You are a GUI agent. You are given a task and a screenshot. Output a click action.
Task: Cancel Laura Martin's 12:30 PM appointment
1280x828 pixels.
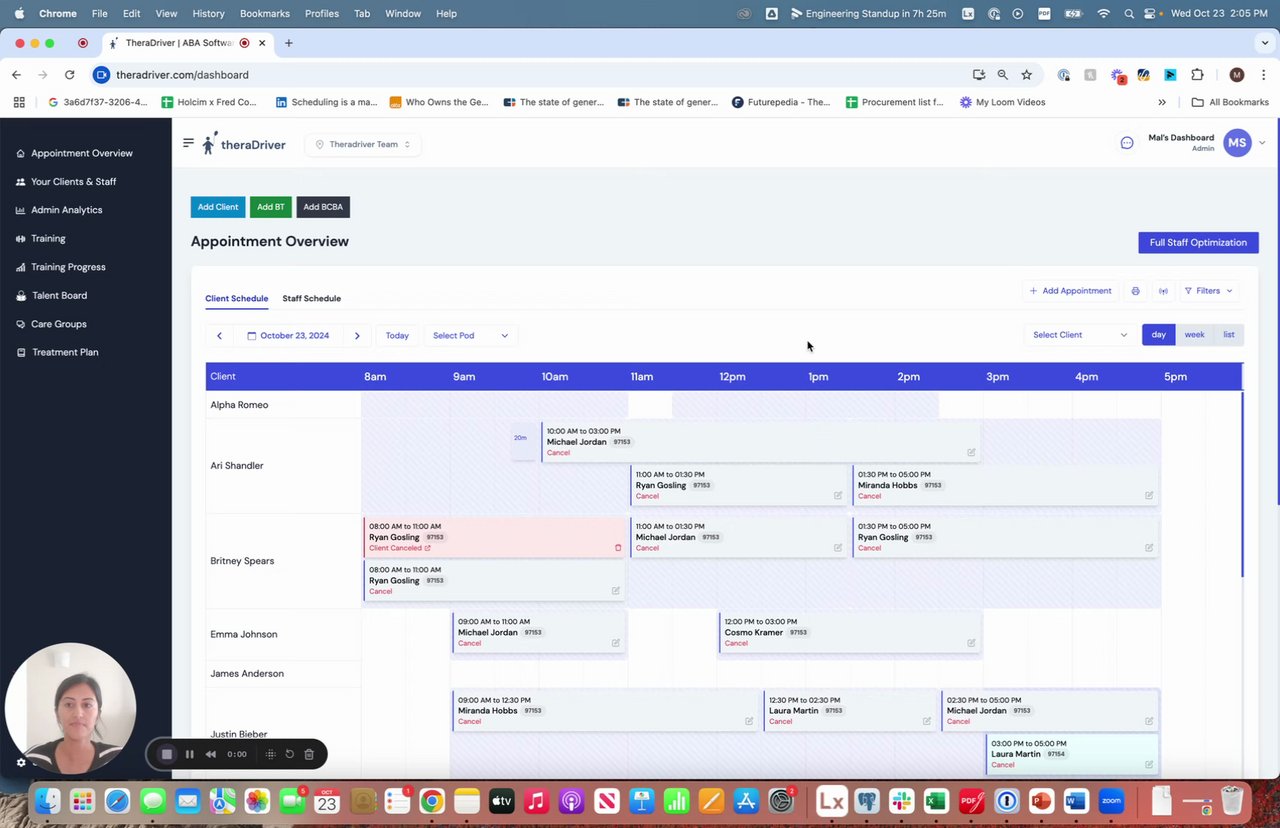click(x=780, y=722)
